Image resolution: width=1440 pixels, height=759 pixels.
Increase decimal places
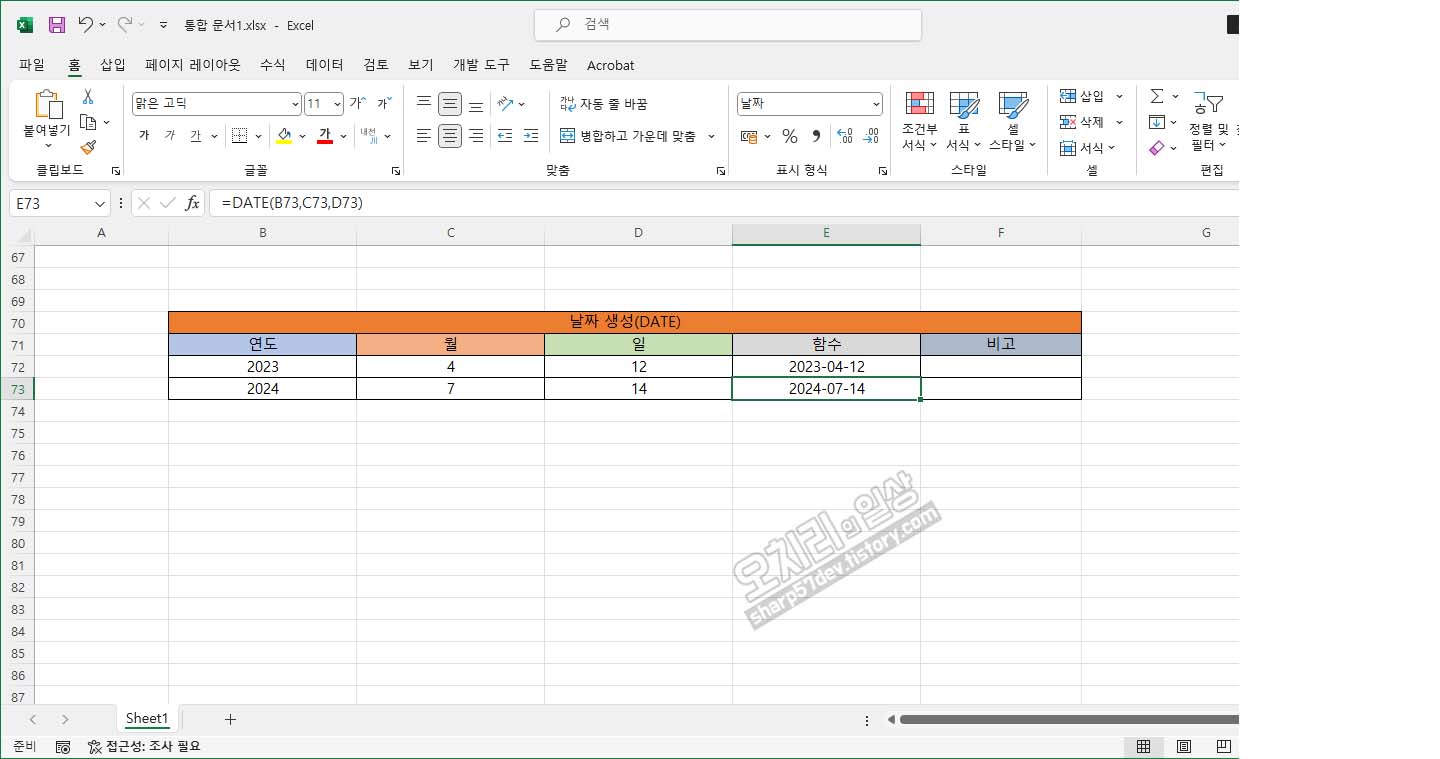click(844, 136)
